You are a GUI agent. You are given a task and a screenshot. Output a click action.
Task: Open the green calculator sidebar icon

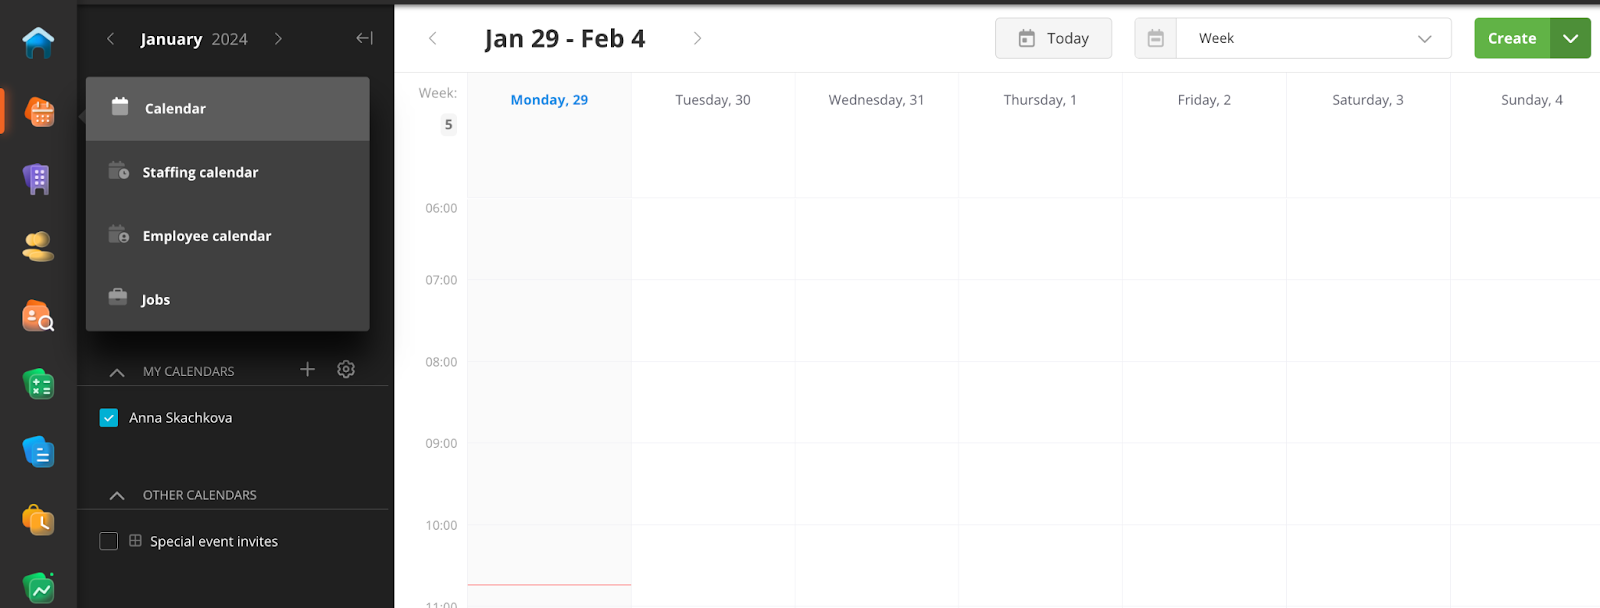pyautogui.click(x=38, y=384)
